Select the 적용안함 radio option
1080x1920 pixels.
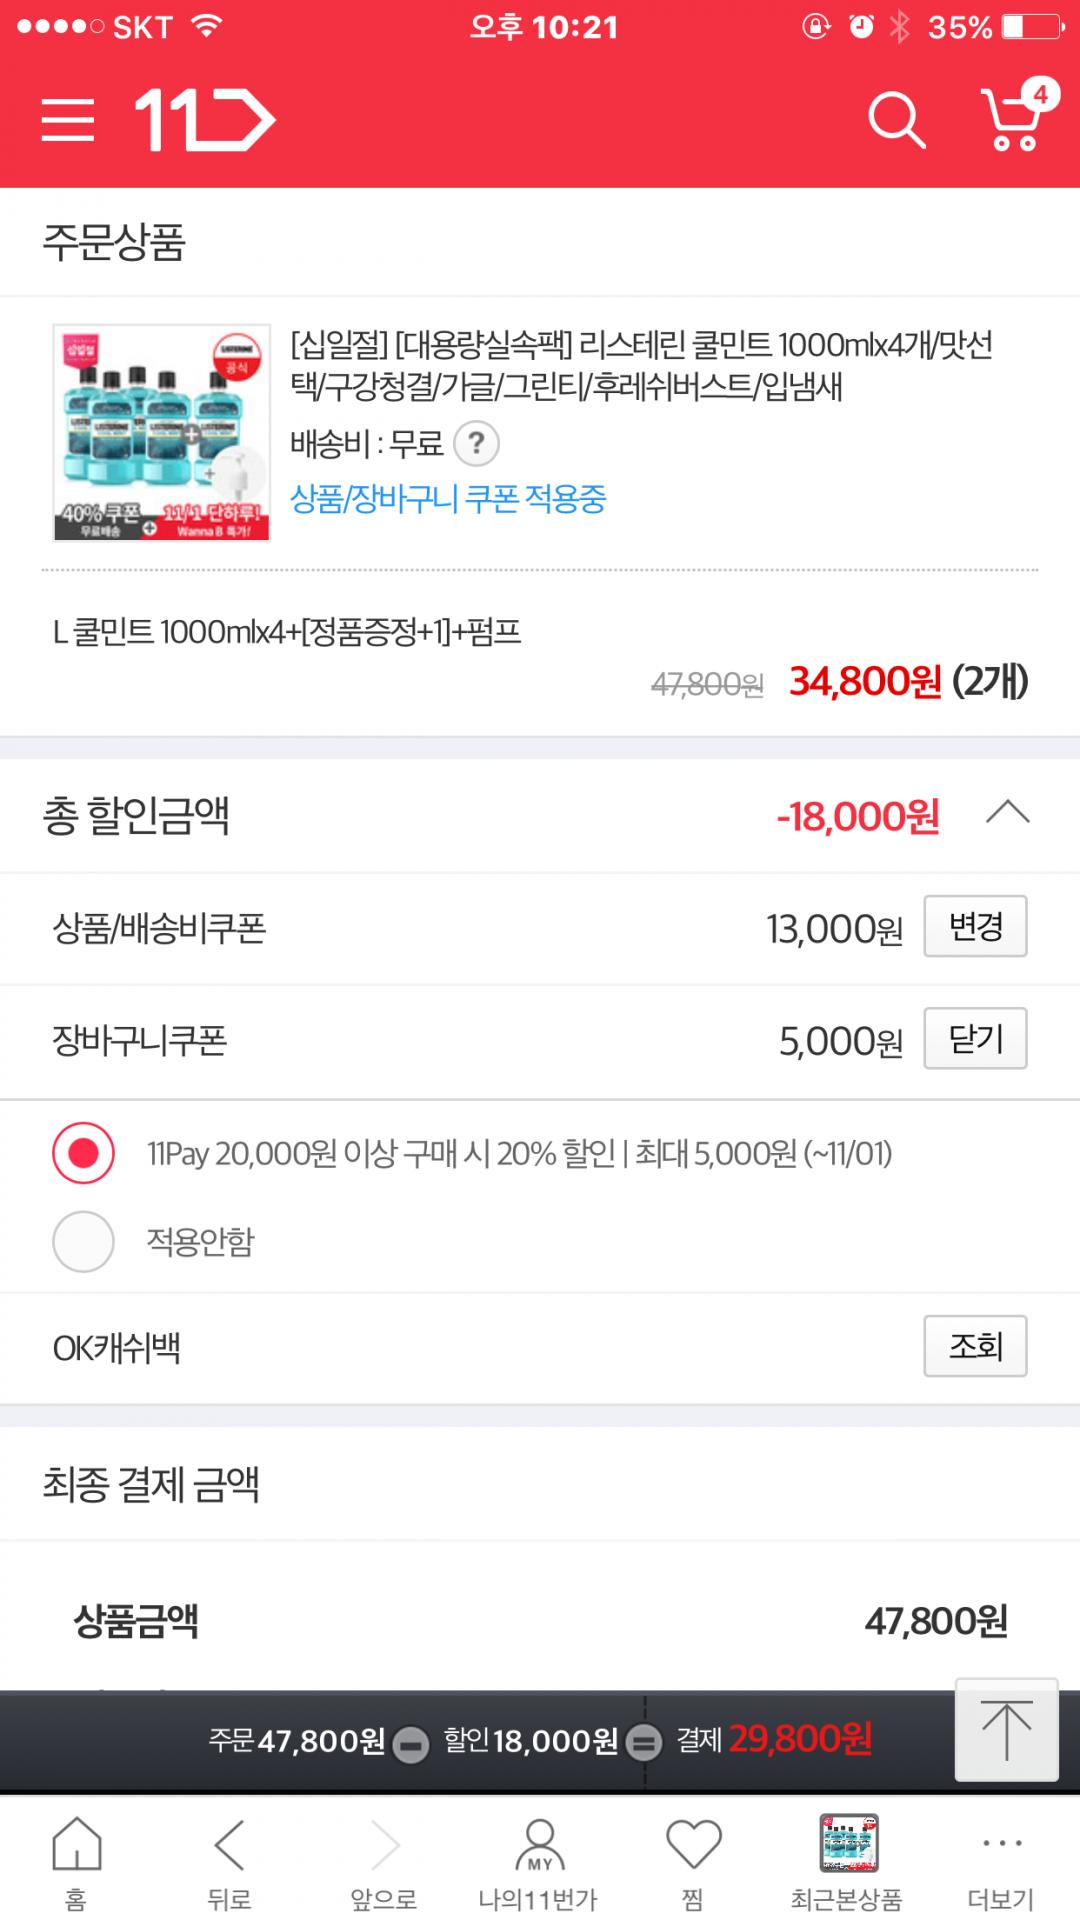click(84, 1241)
